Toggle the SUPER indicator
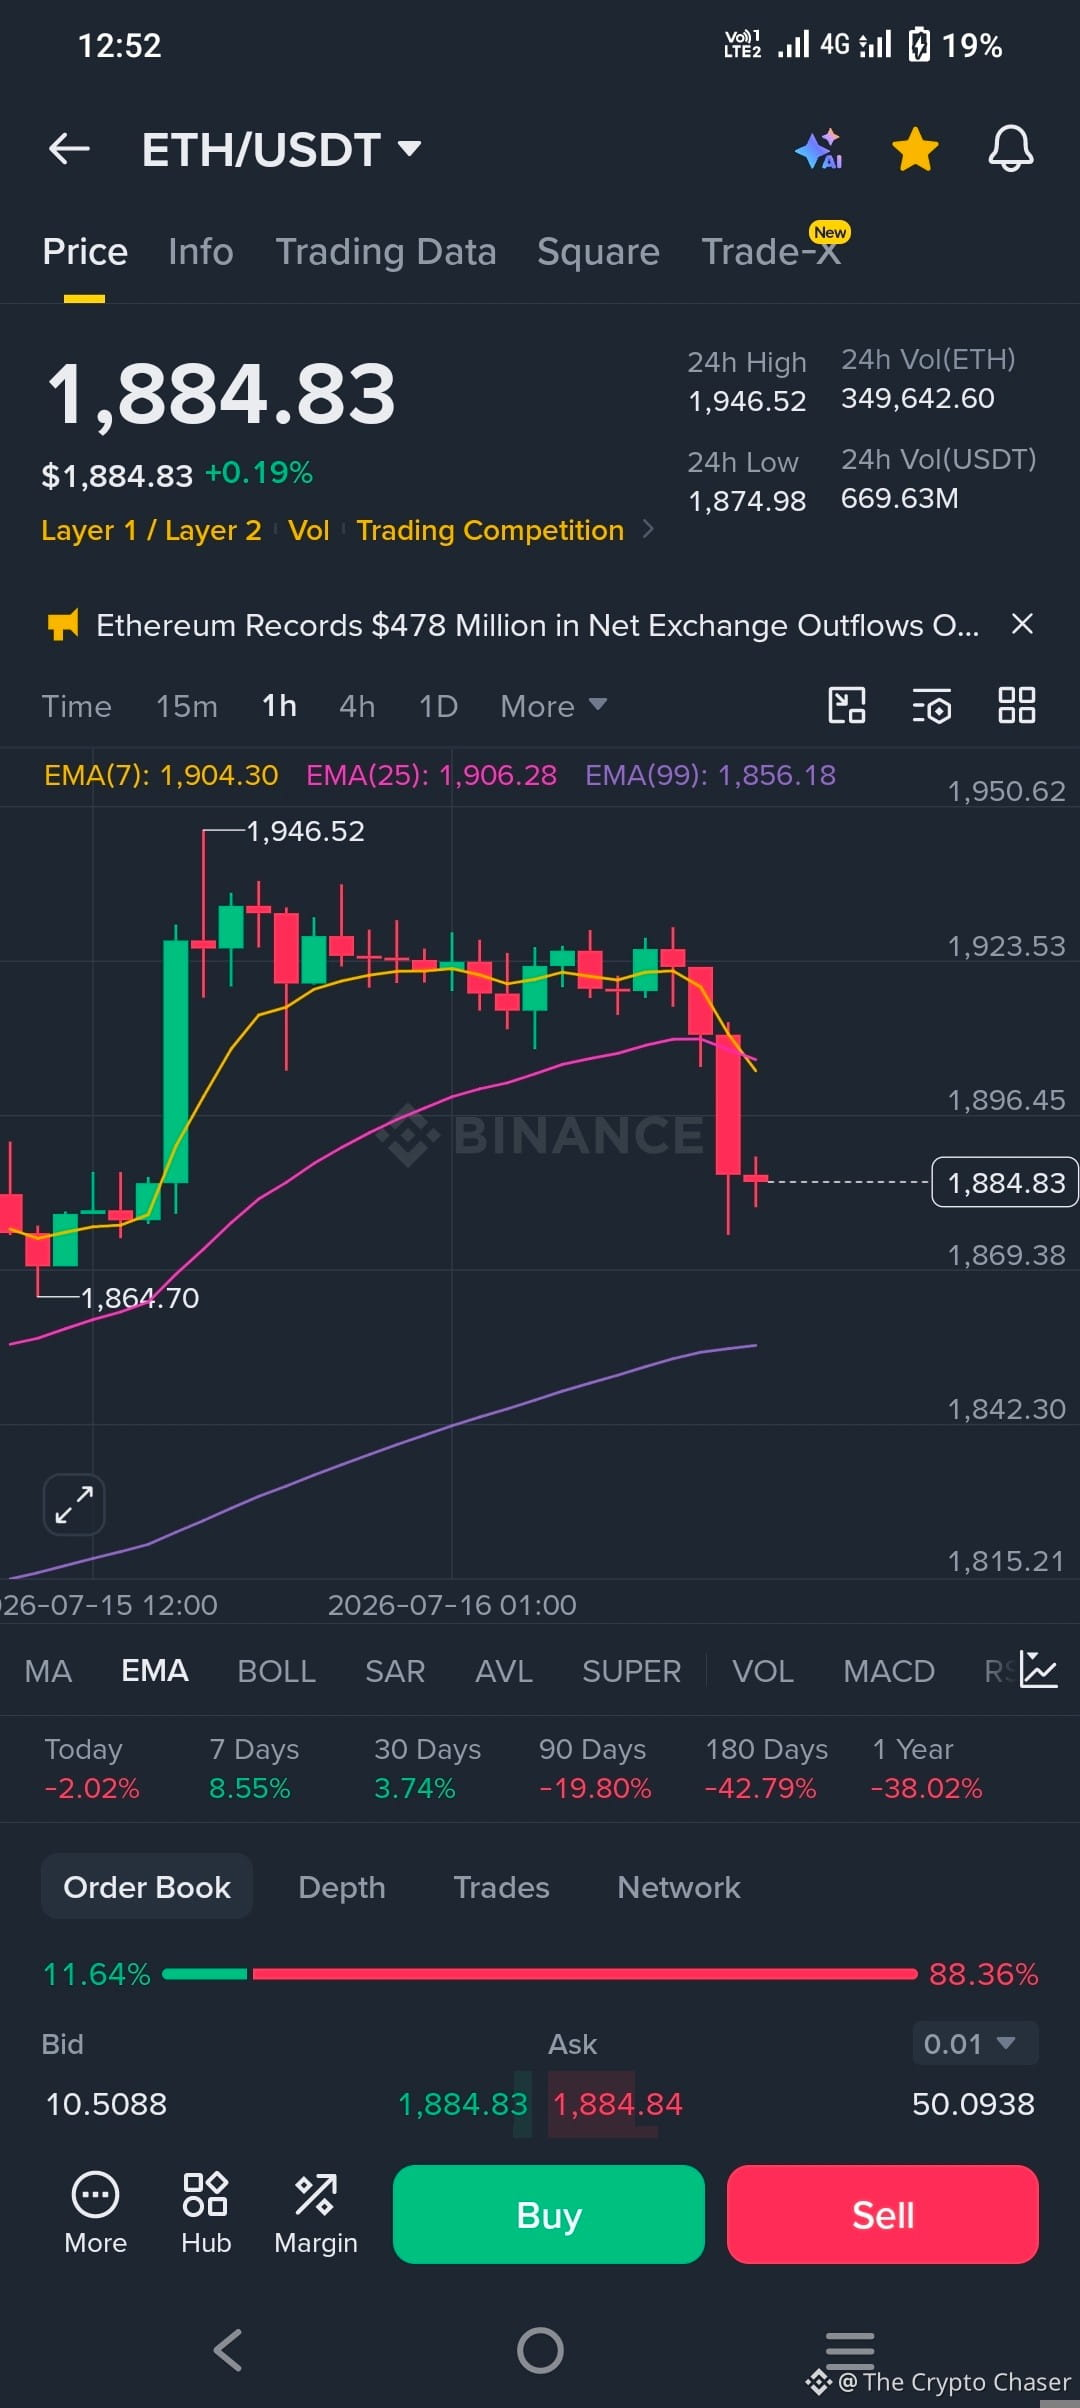 tap(631, 1671)
